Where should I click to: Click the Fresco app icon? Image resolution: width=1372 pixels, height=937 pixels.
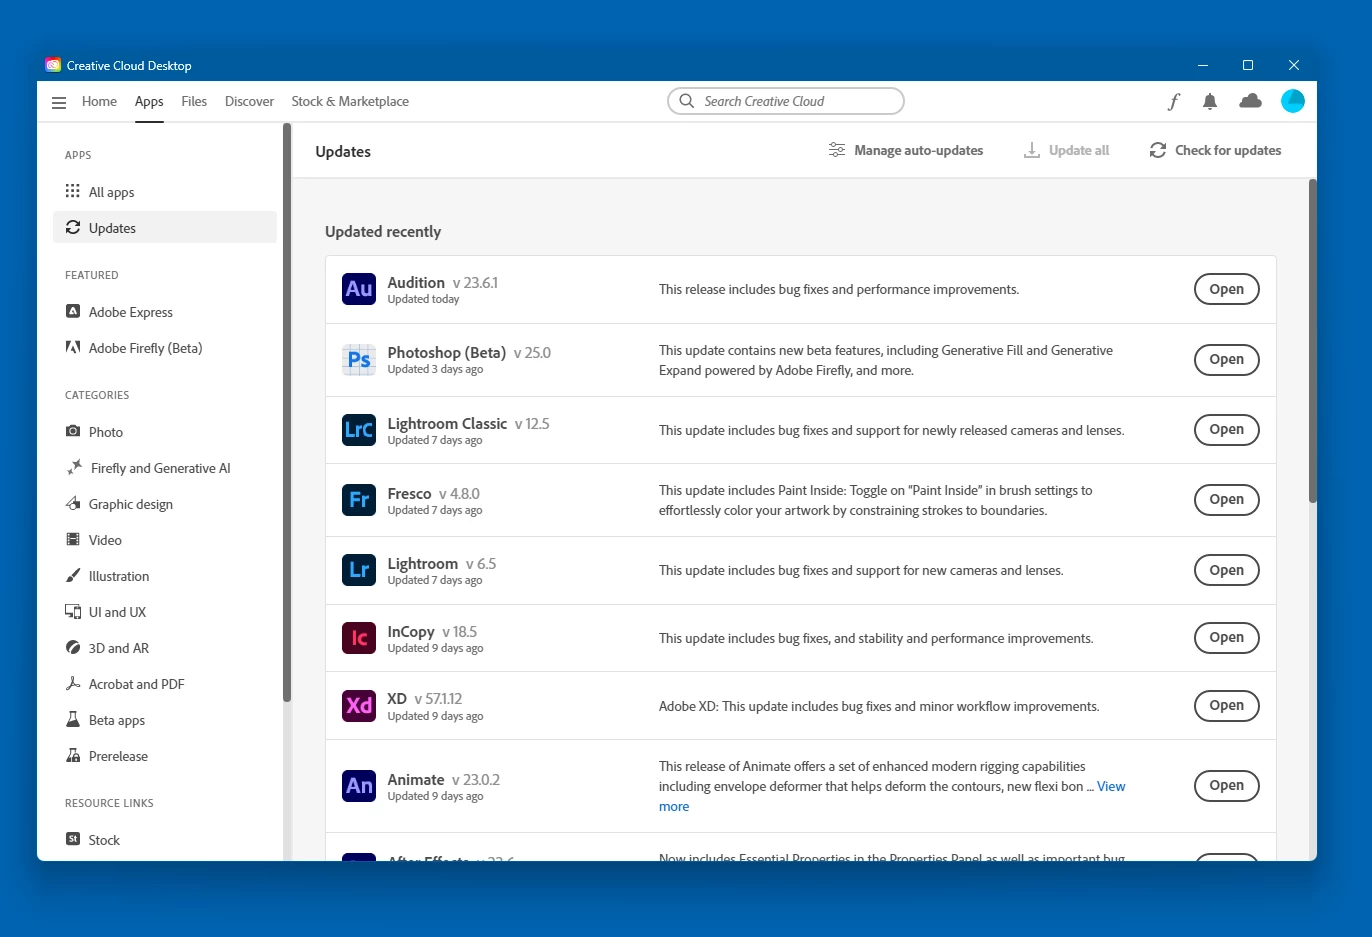coord(359,500)
